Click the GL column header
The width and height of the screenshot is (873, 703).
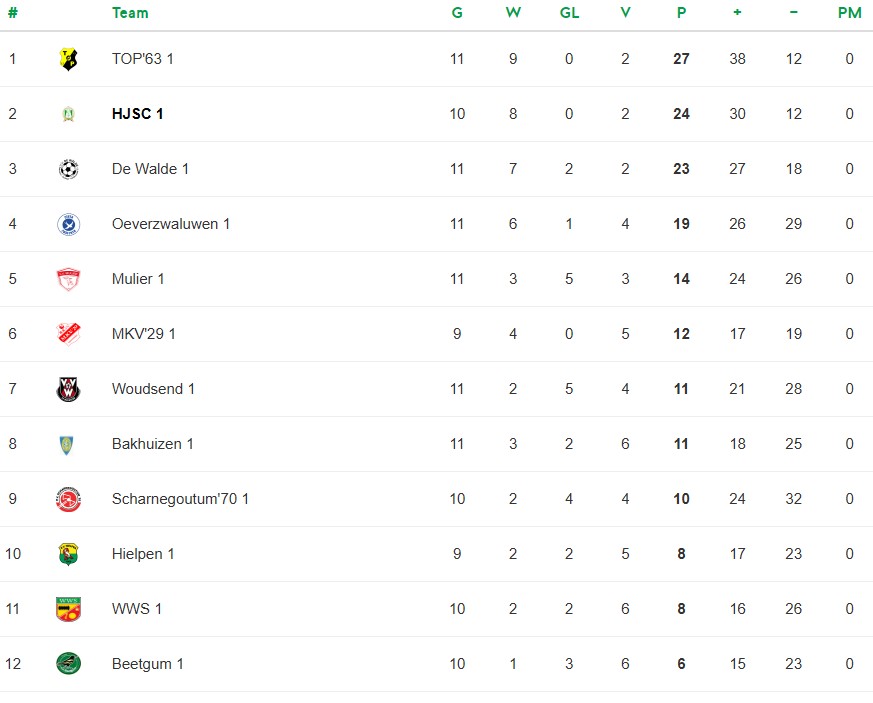click(x=569, y=13)
